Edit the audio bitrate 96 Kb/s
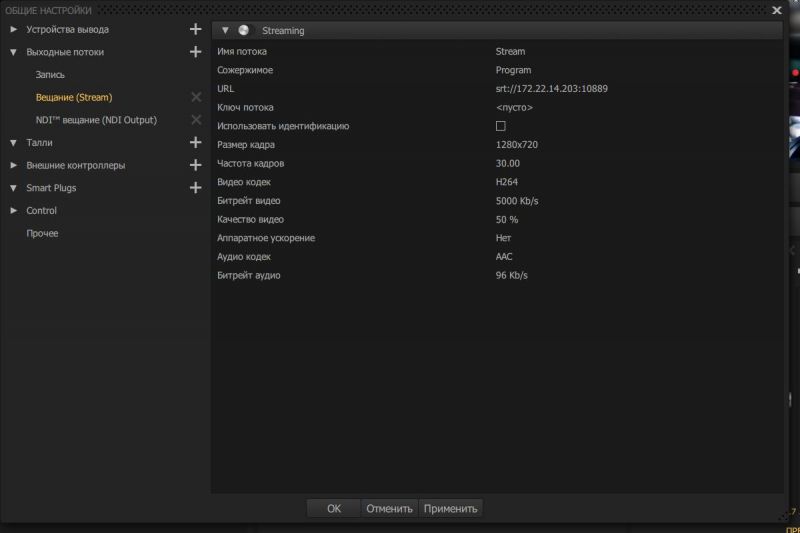The width and height of the screenshot is (800, 533). [x=512, y=275]
